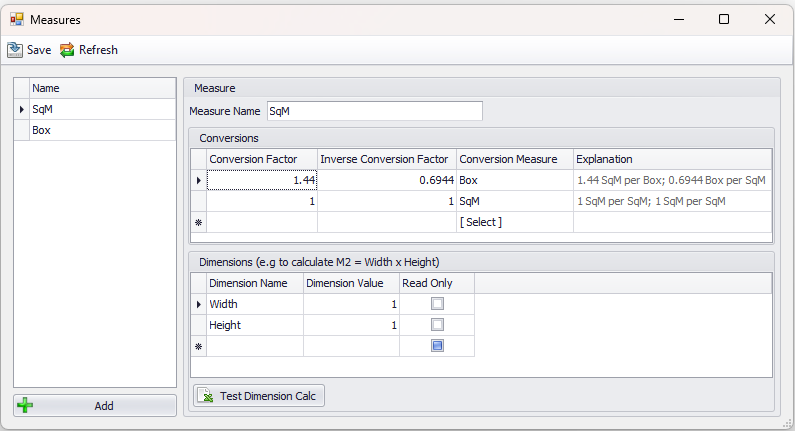Click the 1.44 conversion factor cell
This screenshot has height=431, width=795.
262,180
